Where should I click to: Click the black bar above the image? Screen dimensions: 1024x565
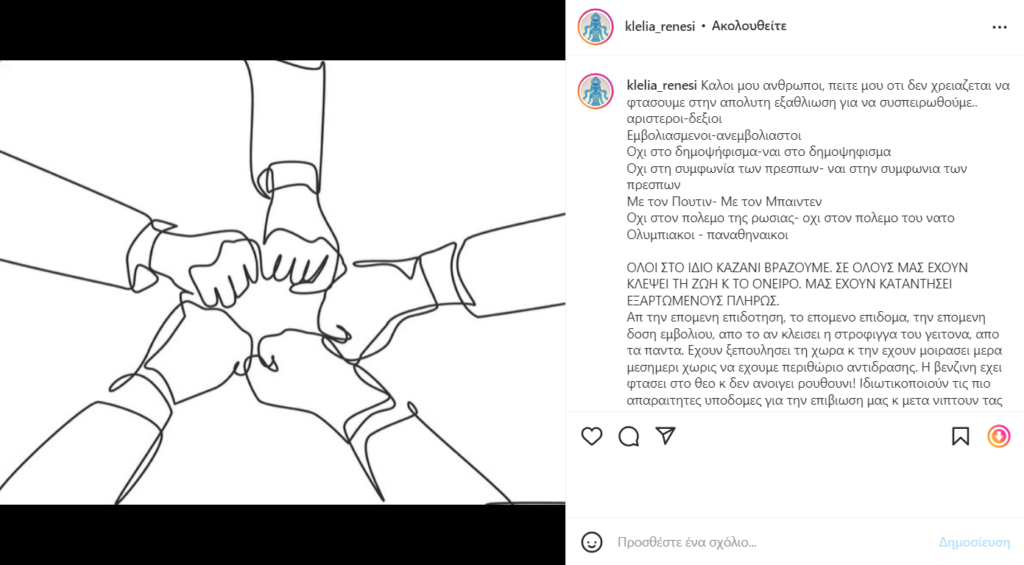[282, 30]
